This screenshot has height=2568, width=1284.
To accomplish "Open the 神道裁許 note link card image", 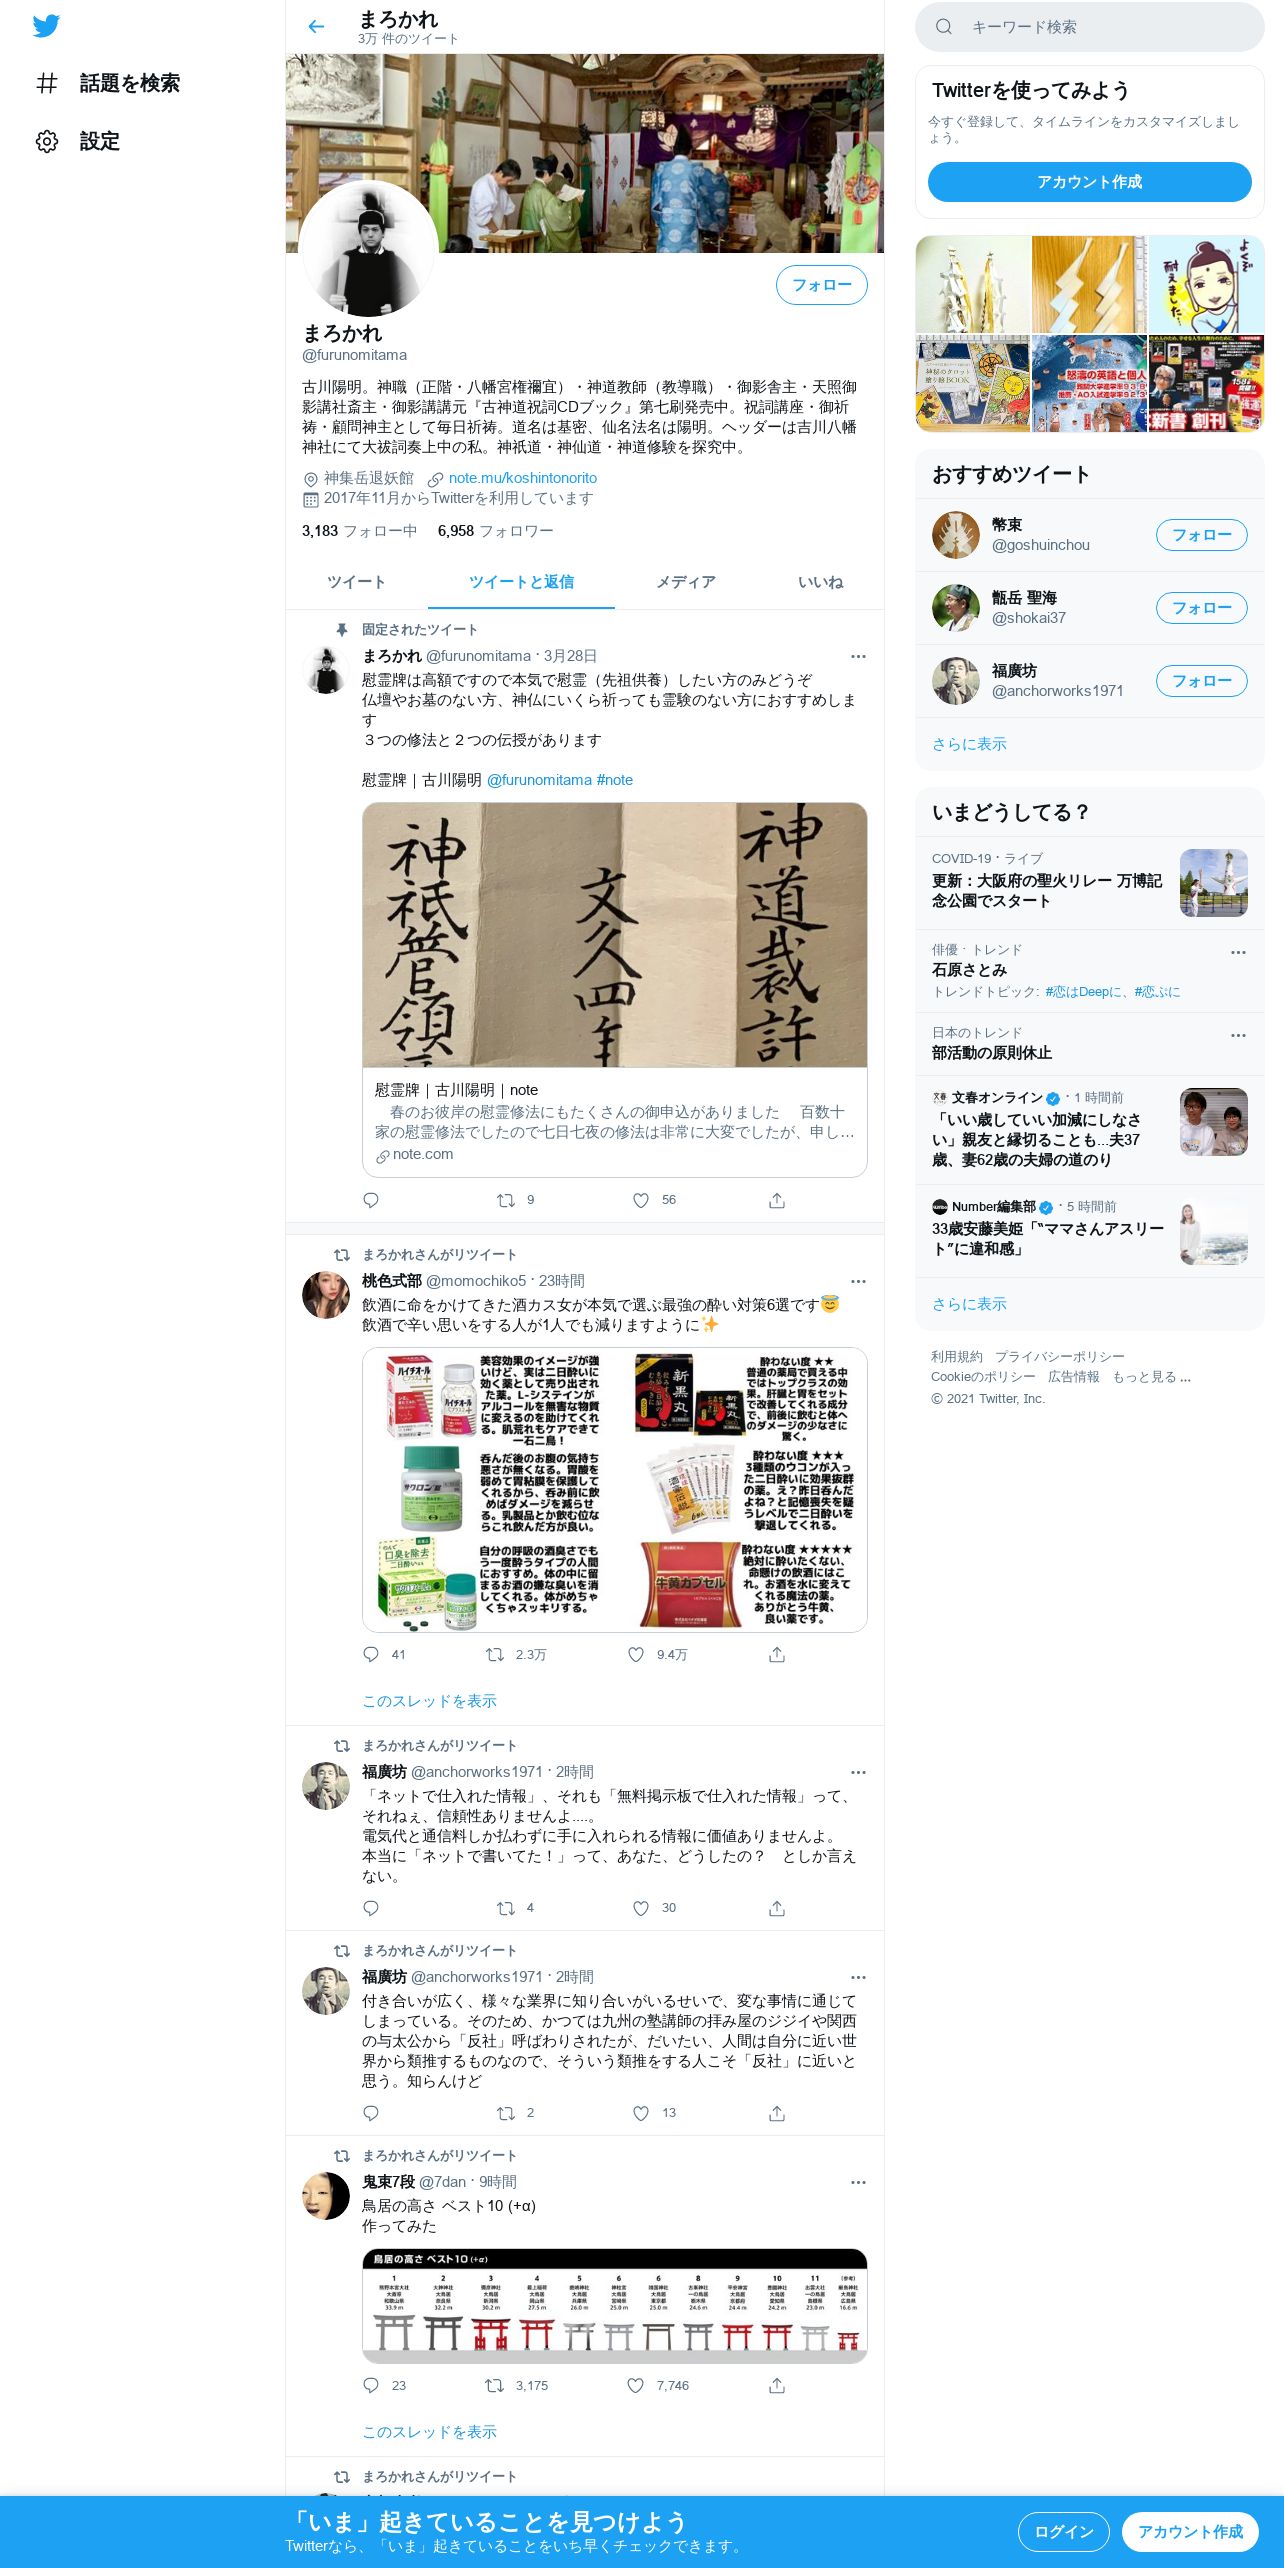I will point(615,935).
